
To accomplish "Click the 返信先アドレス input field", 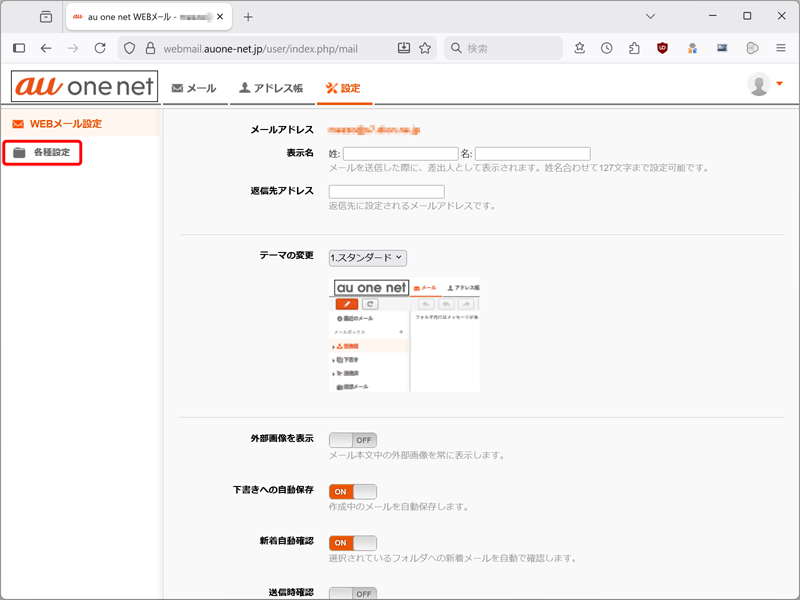I will [x=386, y=192].
